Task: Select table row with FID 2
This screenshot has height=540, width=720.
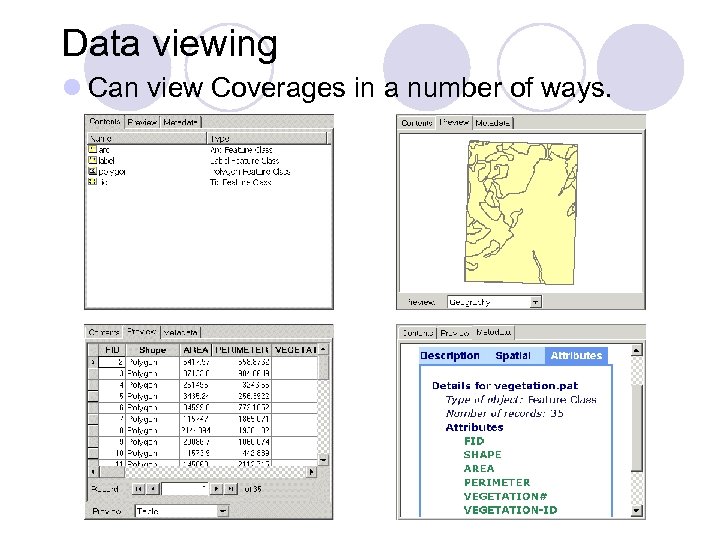Action: [x=202, y=362]
